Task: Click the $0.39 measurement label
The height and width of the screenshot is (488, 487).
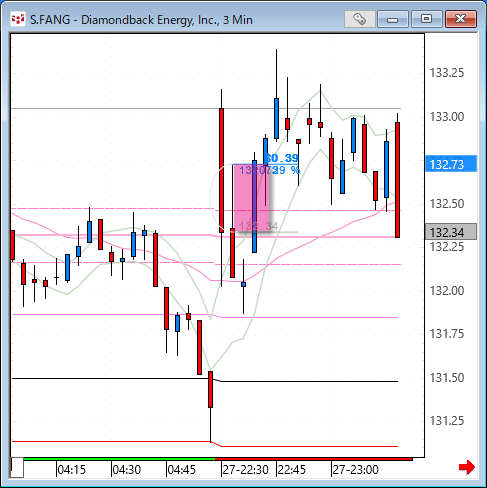Action: click(283, 158)
